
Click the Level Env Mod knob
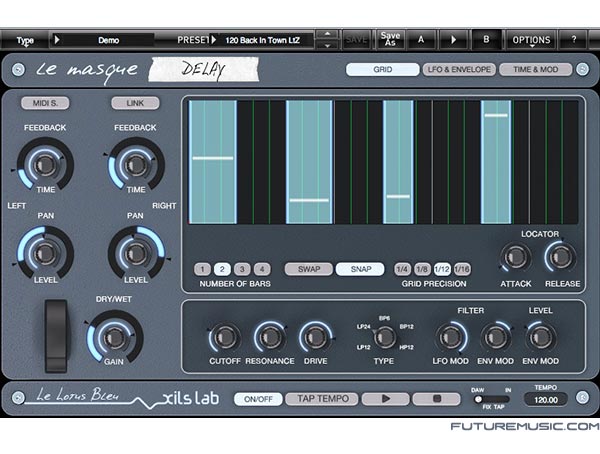pos(541,337)
